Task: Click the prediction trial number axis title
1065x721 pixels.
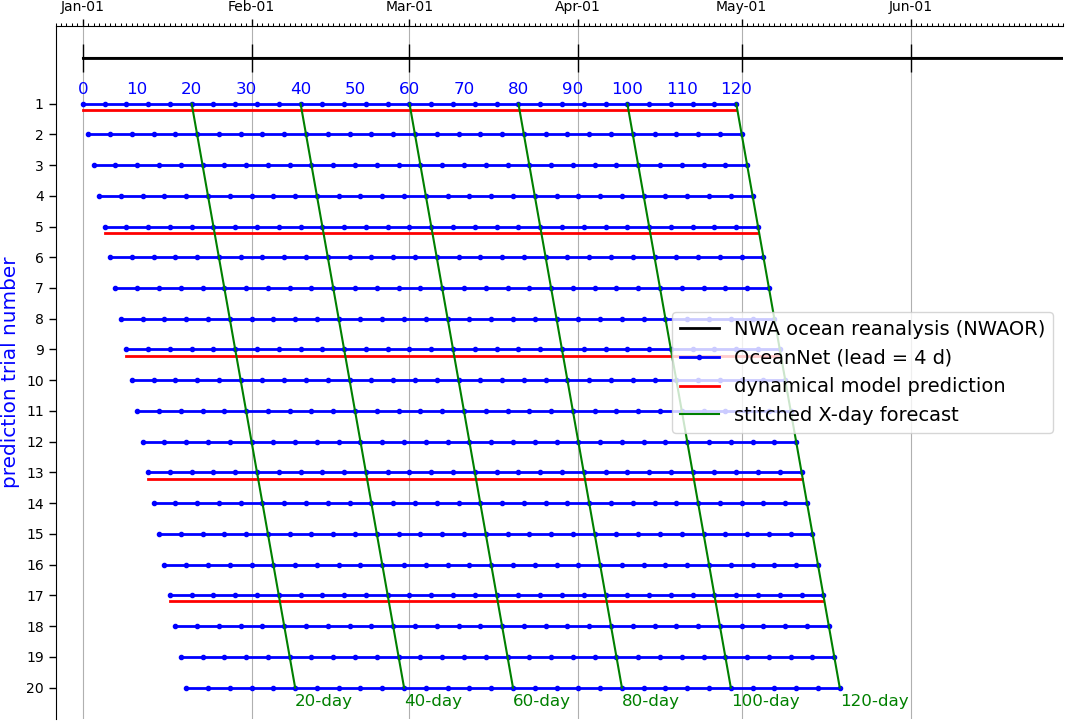Action: 11,372
